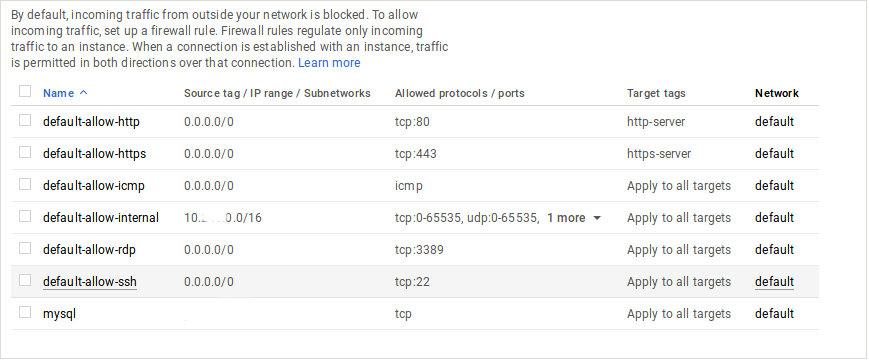The height and width of the screenshot is (361, 869).
Task: Tick the select-all header checkbox
Action: coord(25,91)
